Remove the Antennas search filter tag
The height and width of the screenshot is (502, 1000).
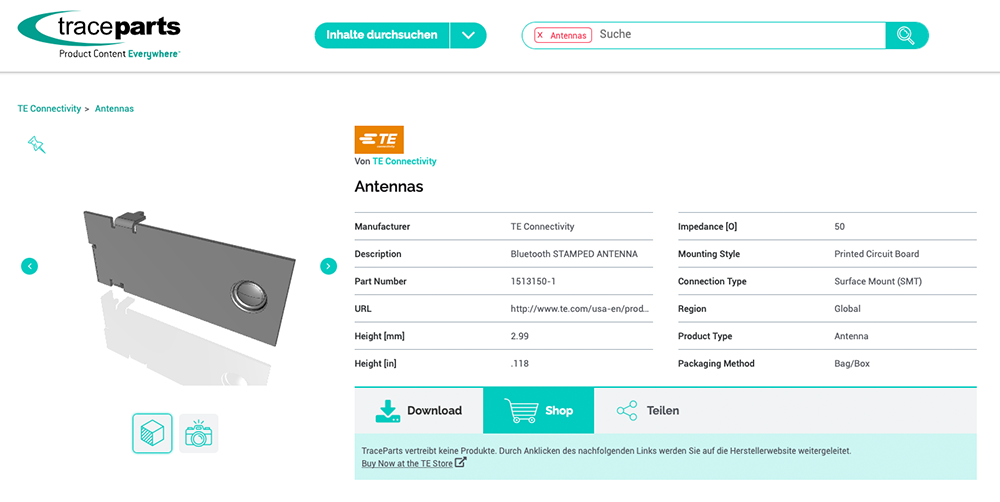pyautogui.click(x=540, y=35)
